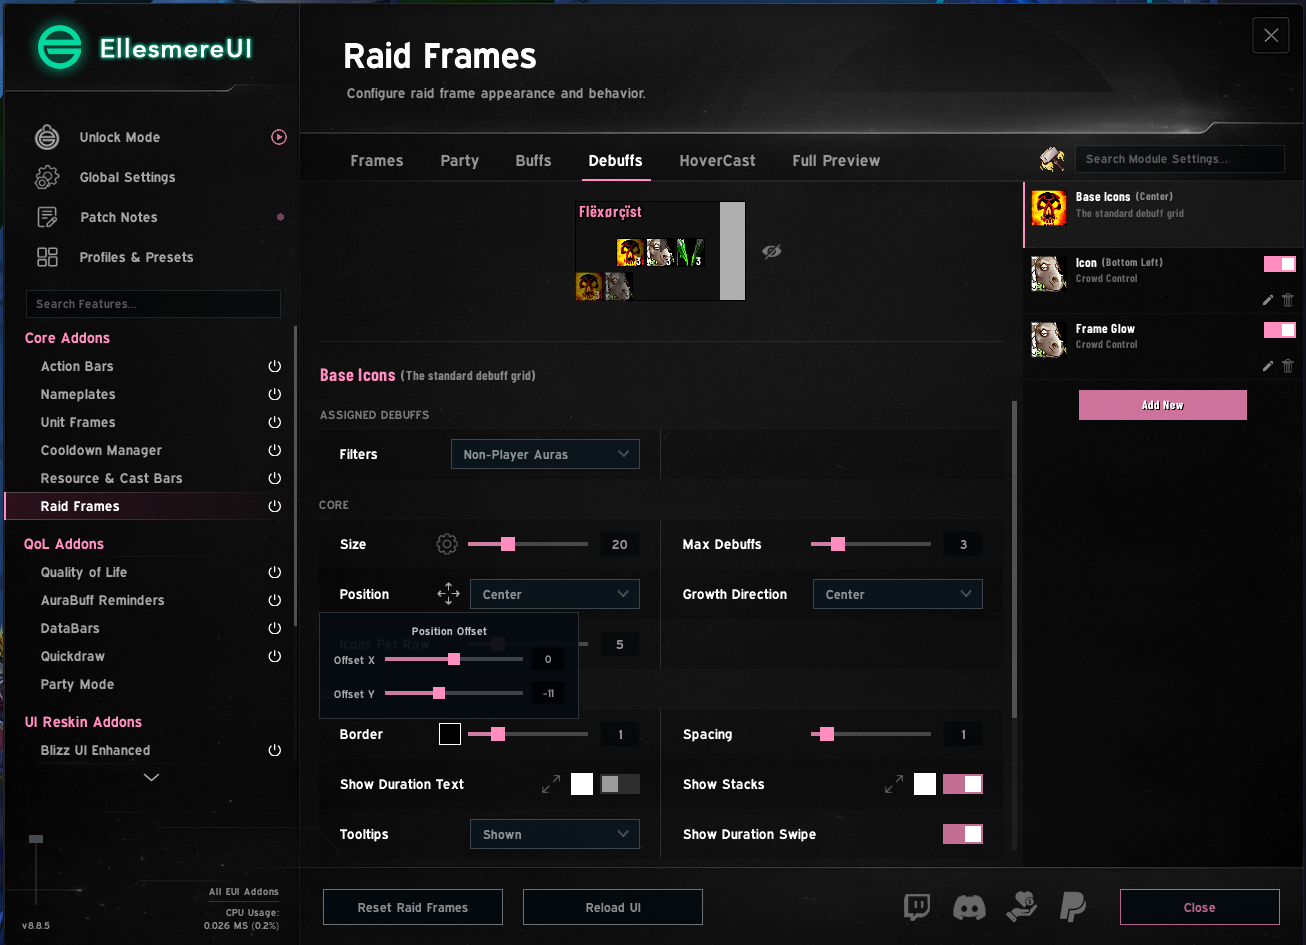
Task: Open Global Settings from the sidebar
Action: pos(127,177)
